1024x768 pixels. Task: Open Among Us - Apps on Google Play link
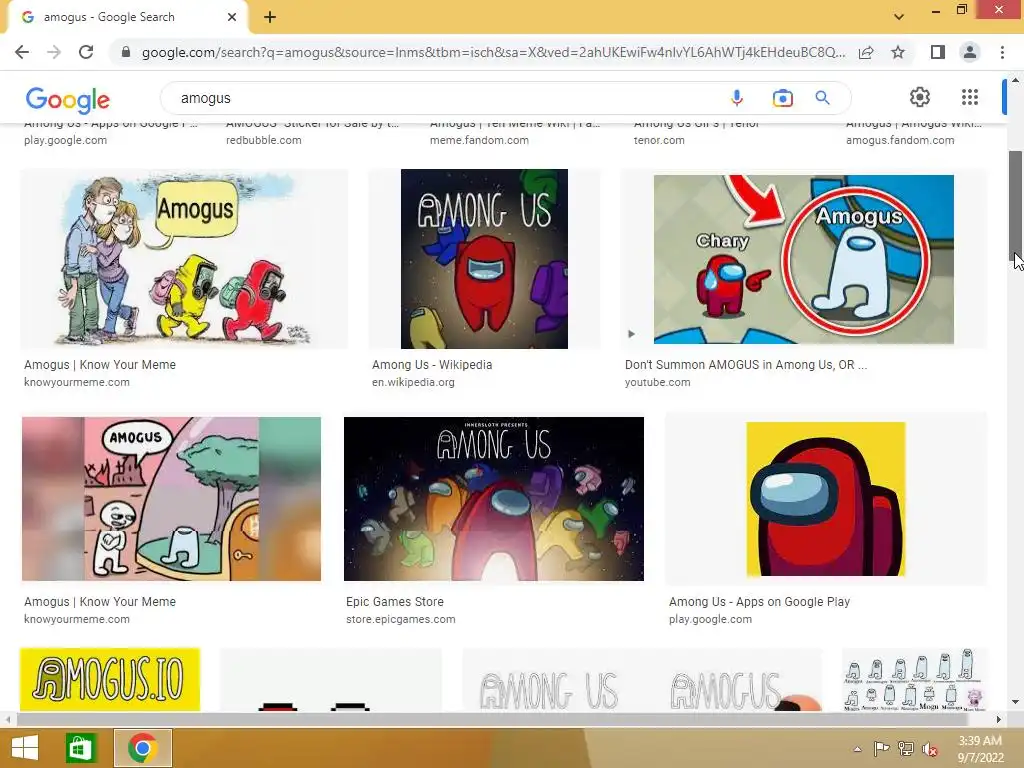click(759, 602)
